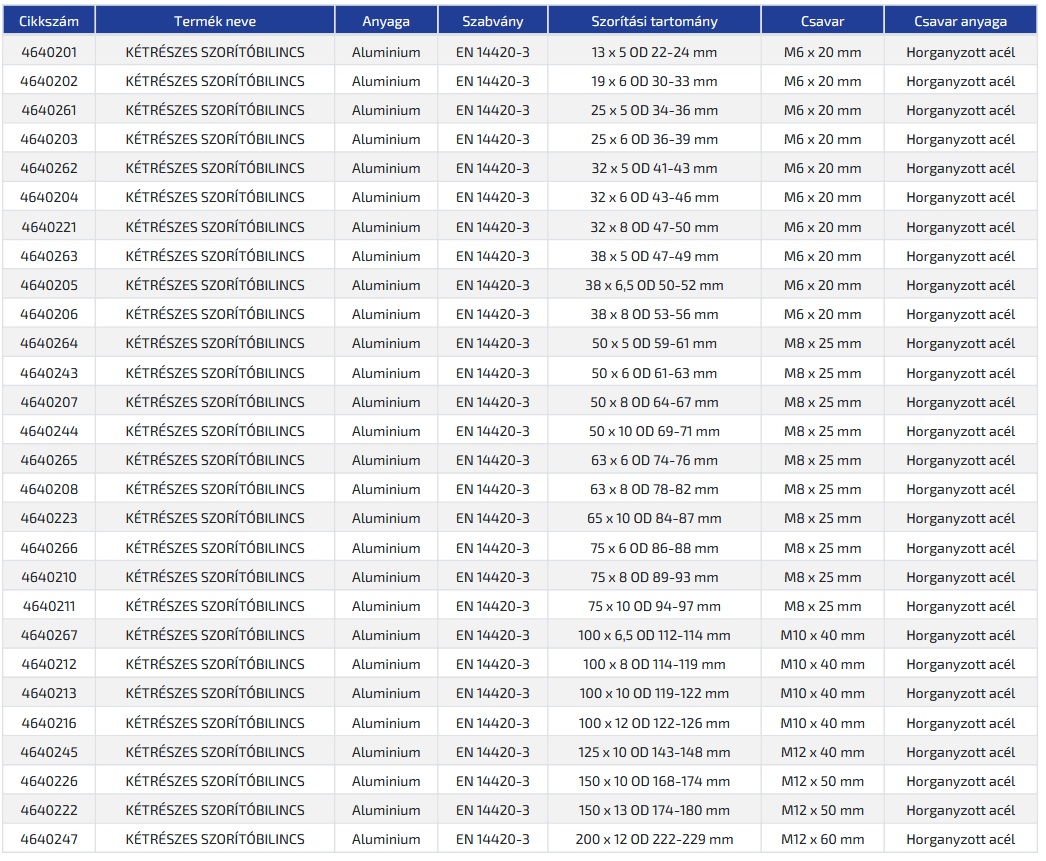Screen dimensions: 1046x861
Task: Select the Csavar column header
Action: pyautogui.click(x=822, y=21)
